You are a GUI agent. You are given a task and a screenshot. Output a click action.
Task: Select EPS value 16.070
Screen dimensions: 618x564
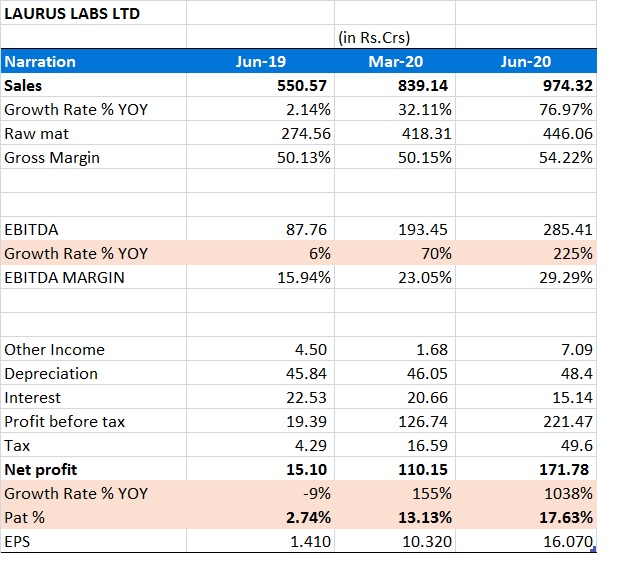pyautogui.click(x=526, y=542)
